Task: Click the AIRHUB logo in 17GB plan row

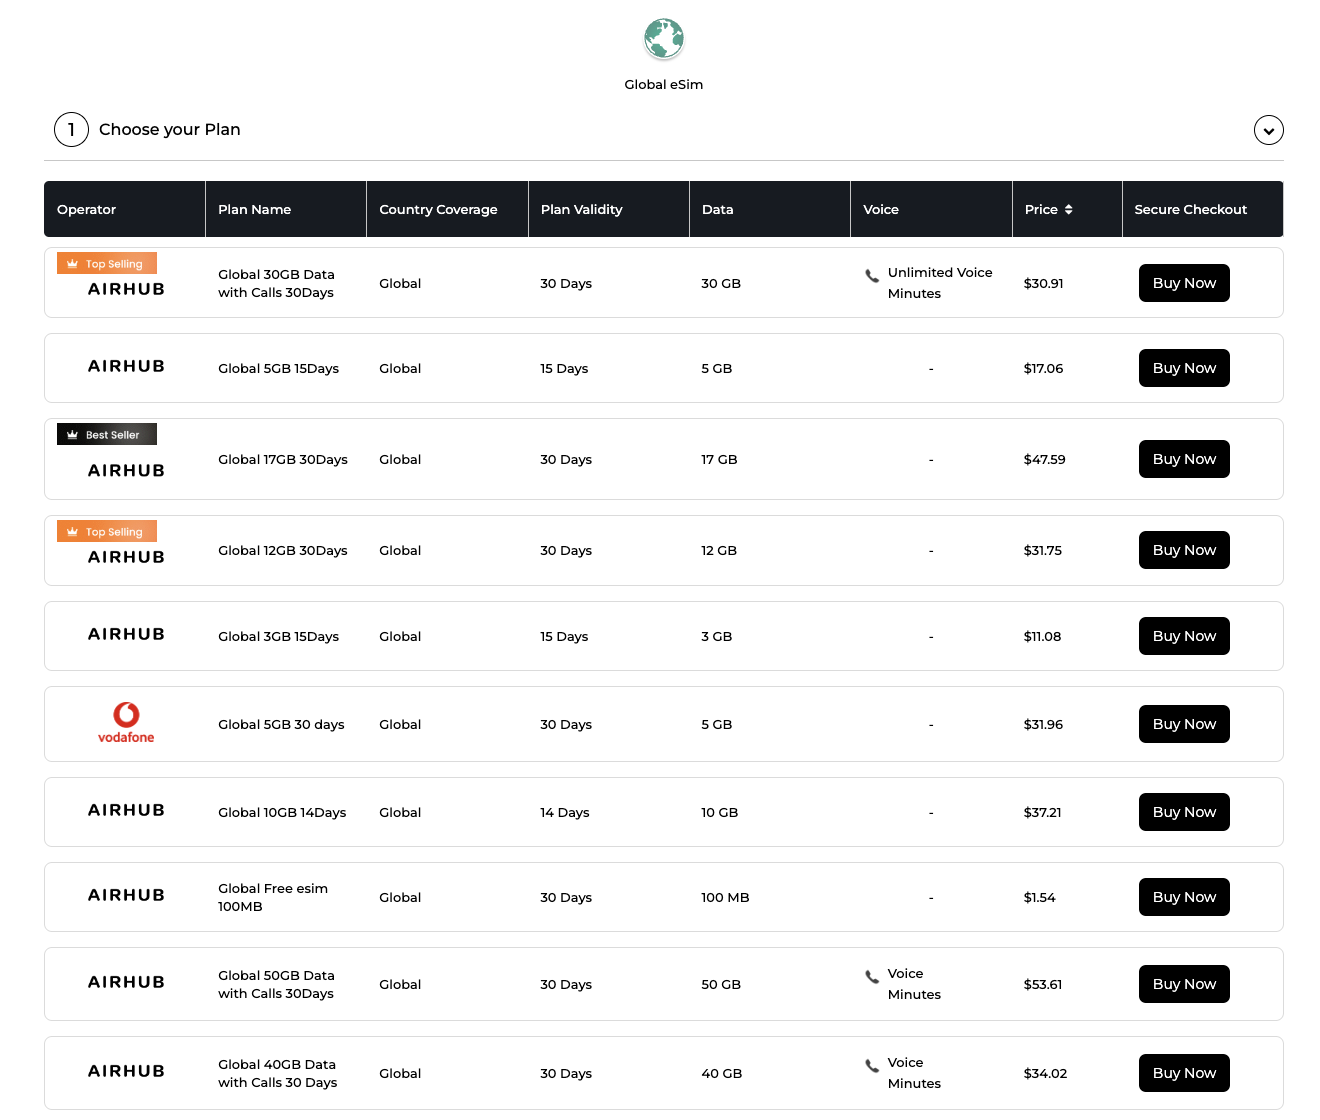Action: 126,470
